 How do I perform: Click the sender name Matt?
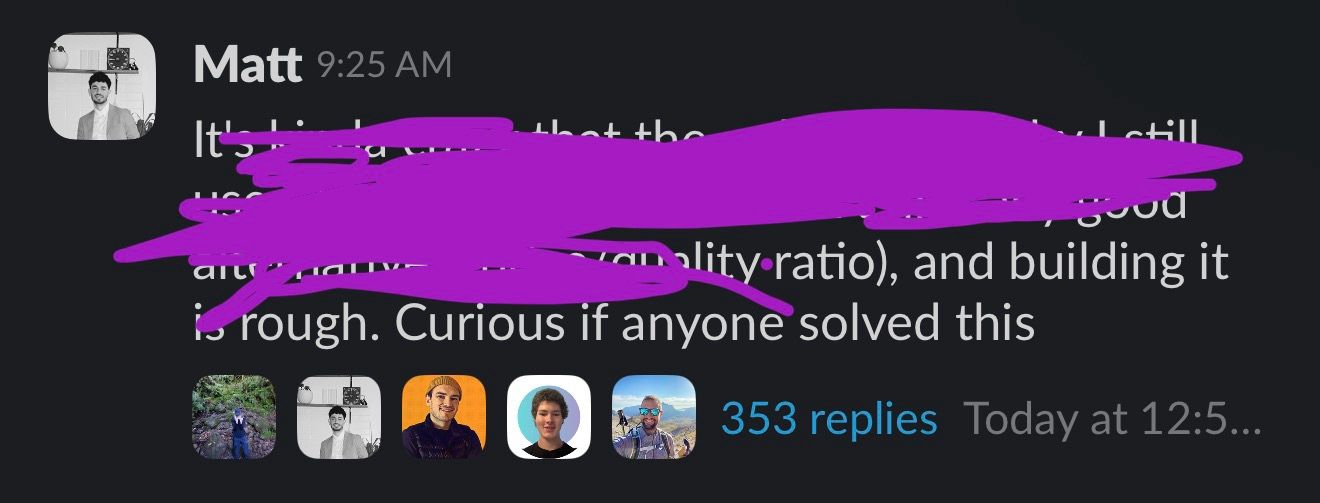pos(247,66)
